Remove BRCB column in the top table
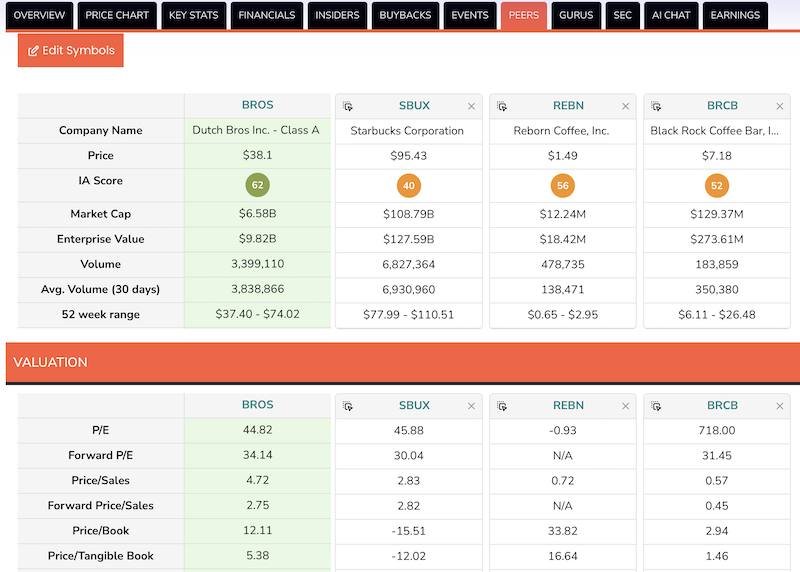 point(780,106)
